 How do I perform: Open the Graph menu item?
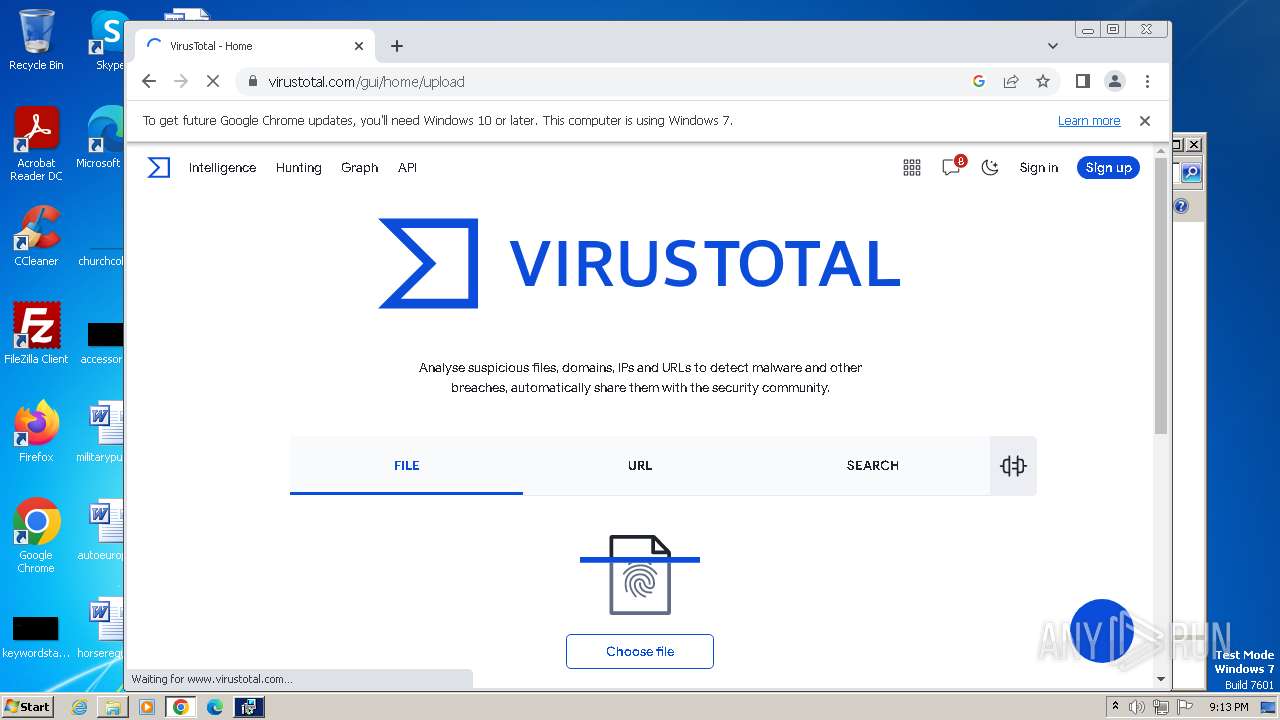[359, 168]
